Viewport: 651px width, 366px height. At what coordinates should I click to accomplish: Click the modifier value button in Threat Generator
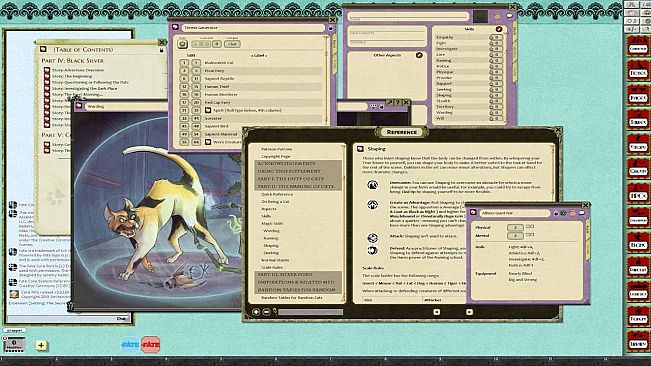pyautogui.click(x=217, y=44)
